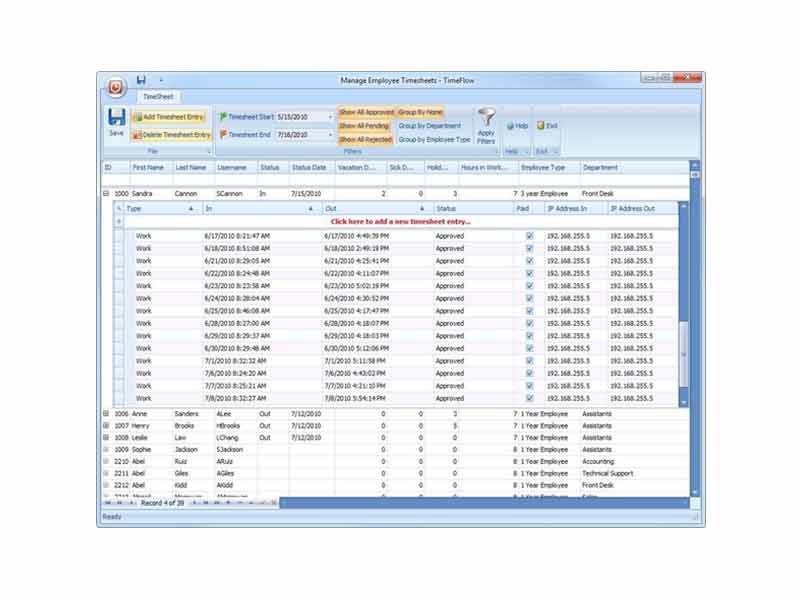Sort timesheet entries by Type column
The image size is (800, 600).
click(x=163, y=208)
